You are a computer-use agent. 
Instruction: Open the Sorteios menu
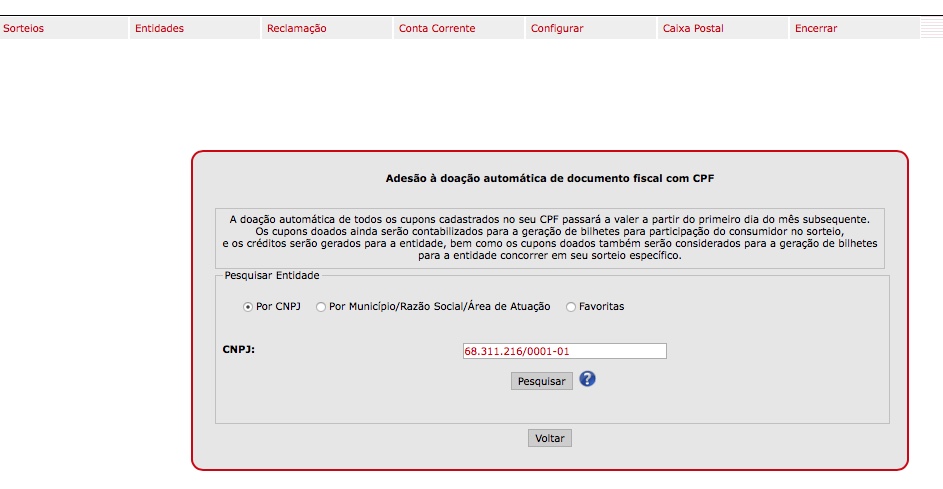click(x=24, y=29)
